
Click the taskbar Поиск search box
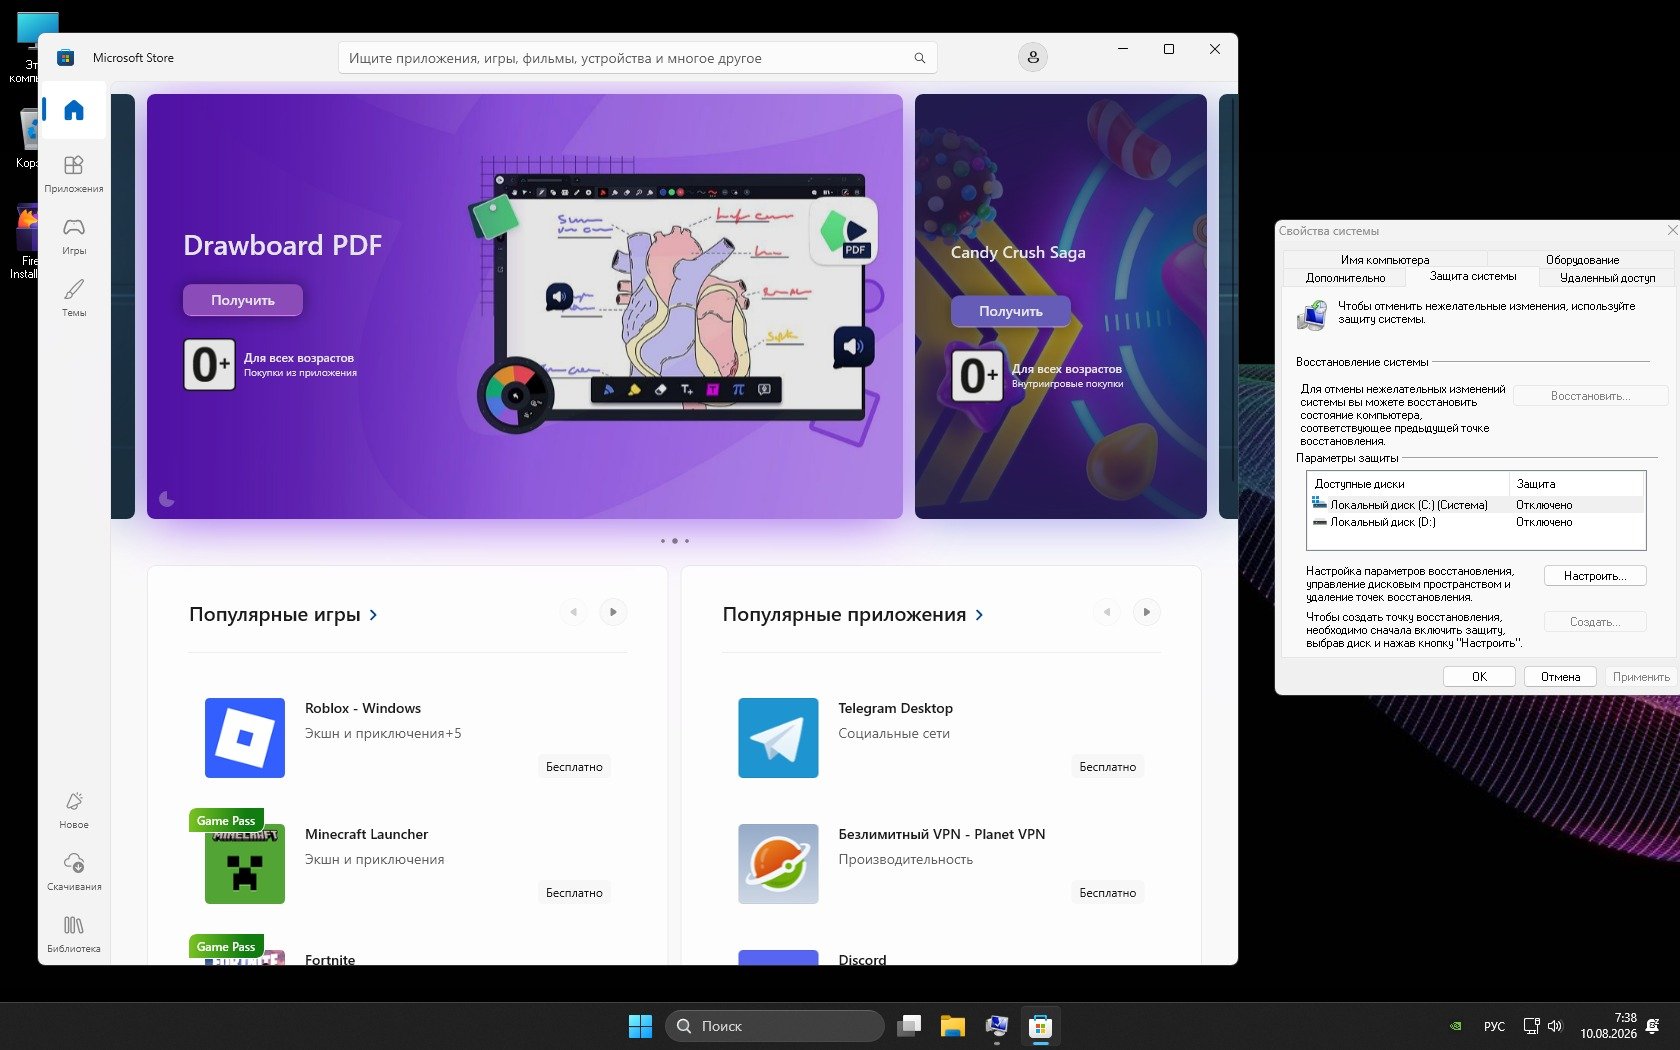click(x=775, y=1026)
